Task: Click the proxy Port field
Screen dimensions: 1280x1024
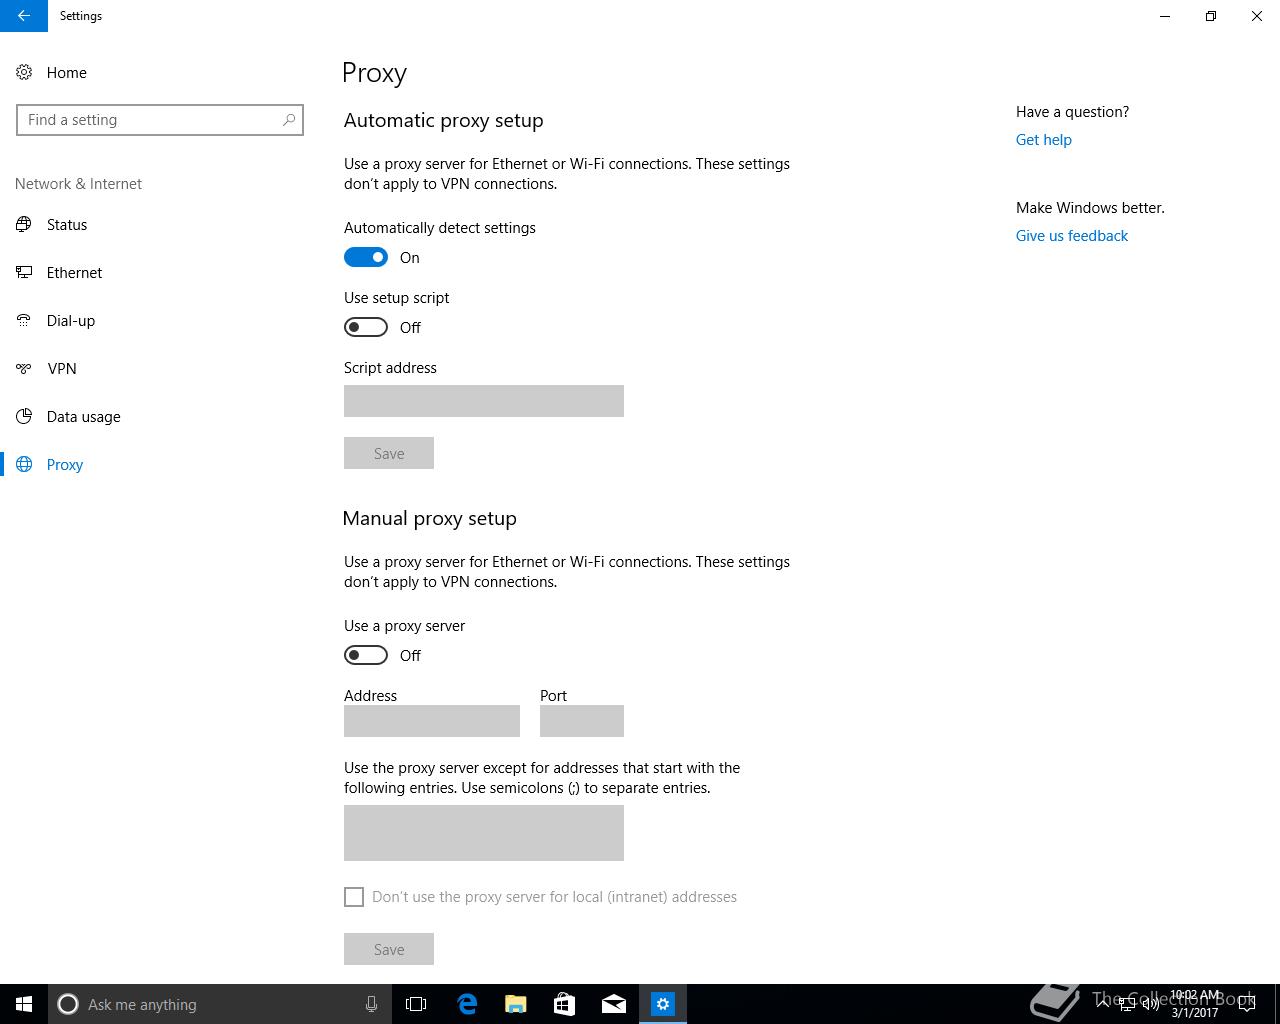Action: [582, 721]
